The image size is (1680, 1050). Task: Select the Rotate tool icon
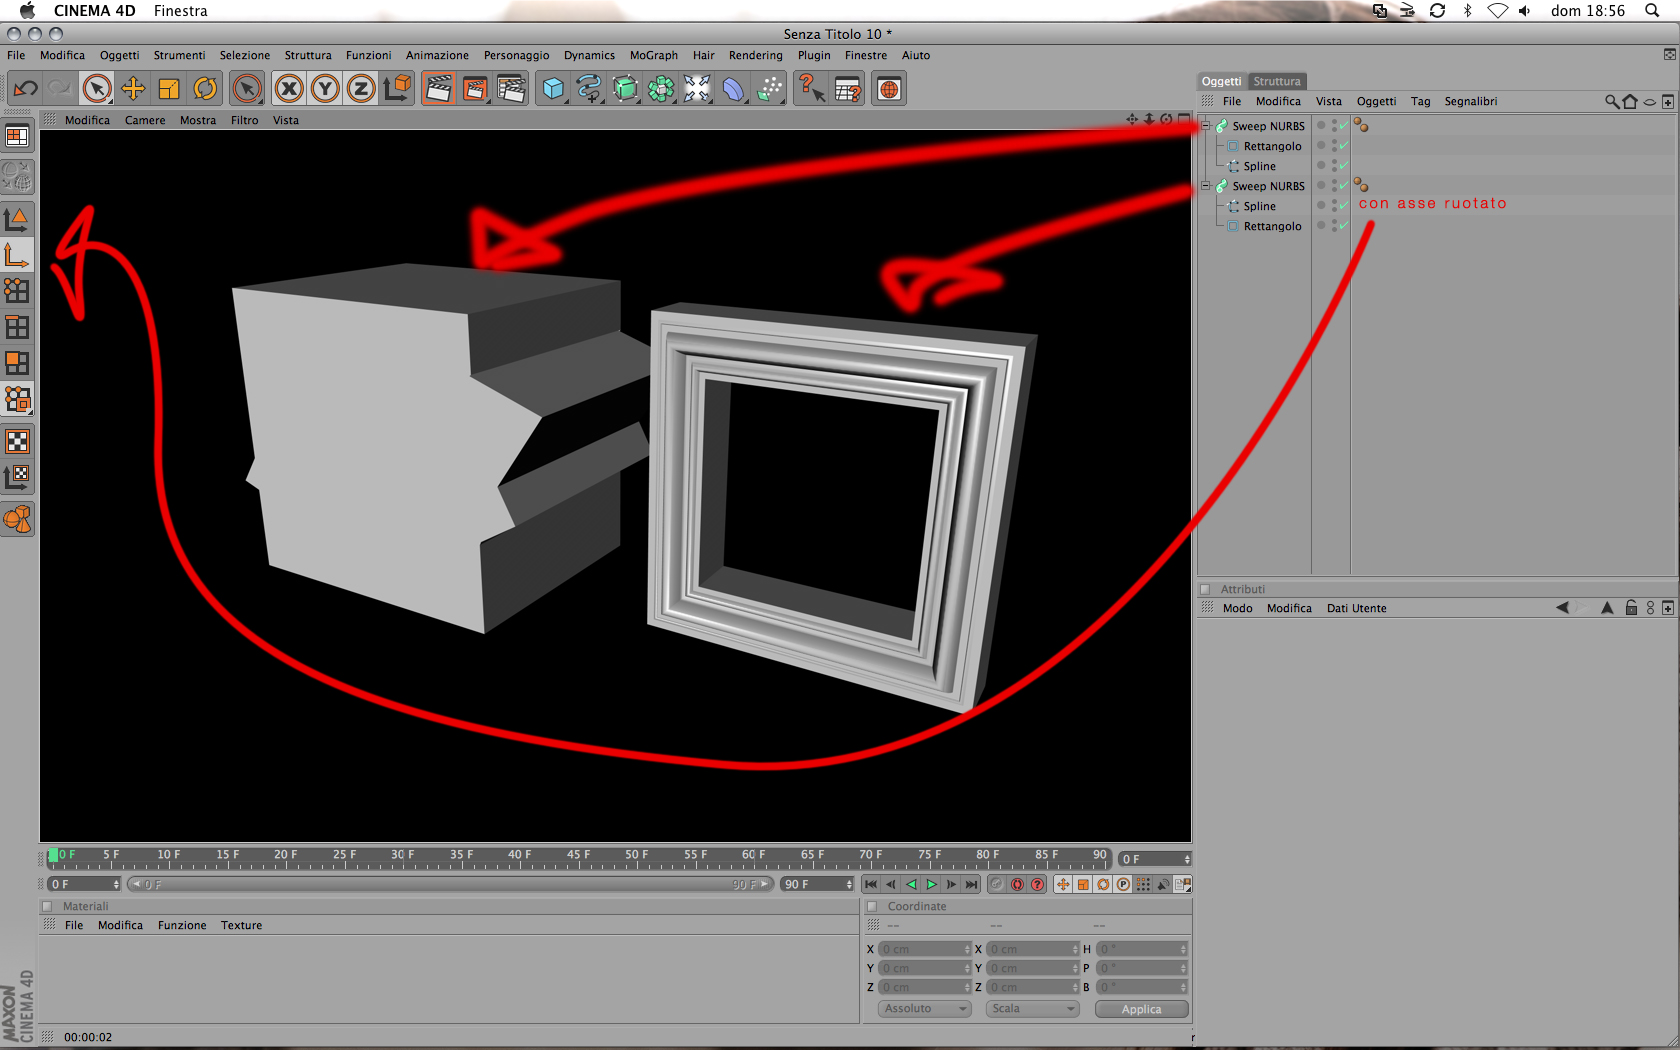pos(205,89)
